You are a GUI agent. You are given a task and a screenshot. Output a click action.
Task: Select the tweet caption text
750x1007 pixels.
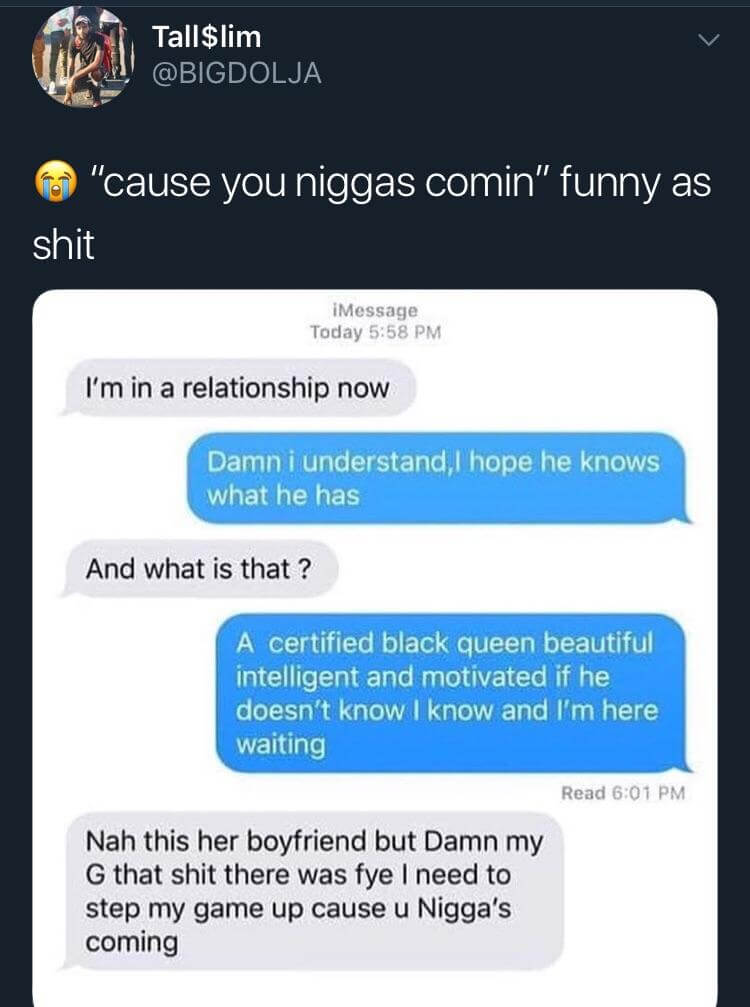tap(372, 213)
